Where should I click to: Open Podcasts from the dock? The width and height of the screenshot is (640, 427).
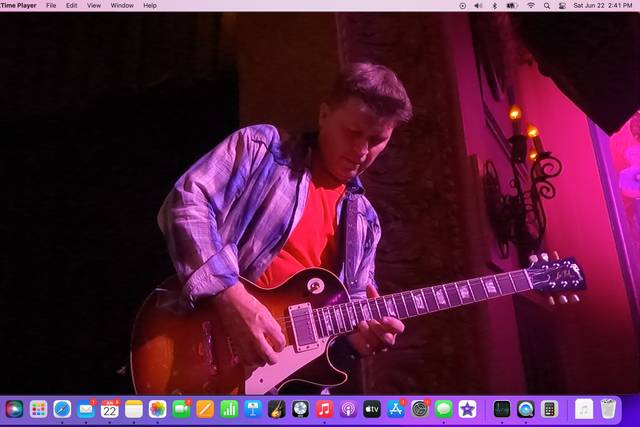click(x=348, y=409)
